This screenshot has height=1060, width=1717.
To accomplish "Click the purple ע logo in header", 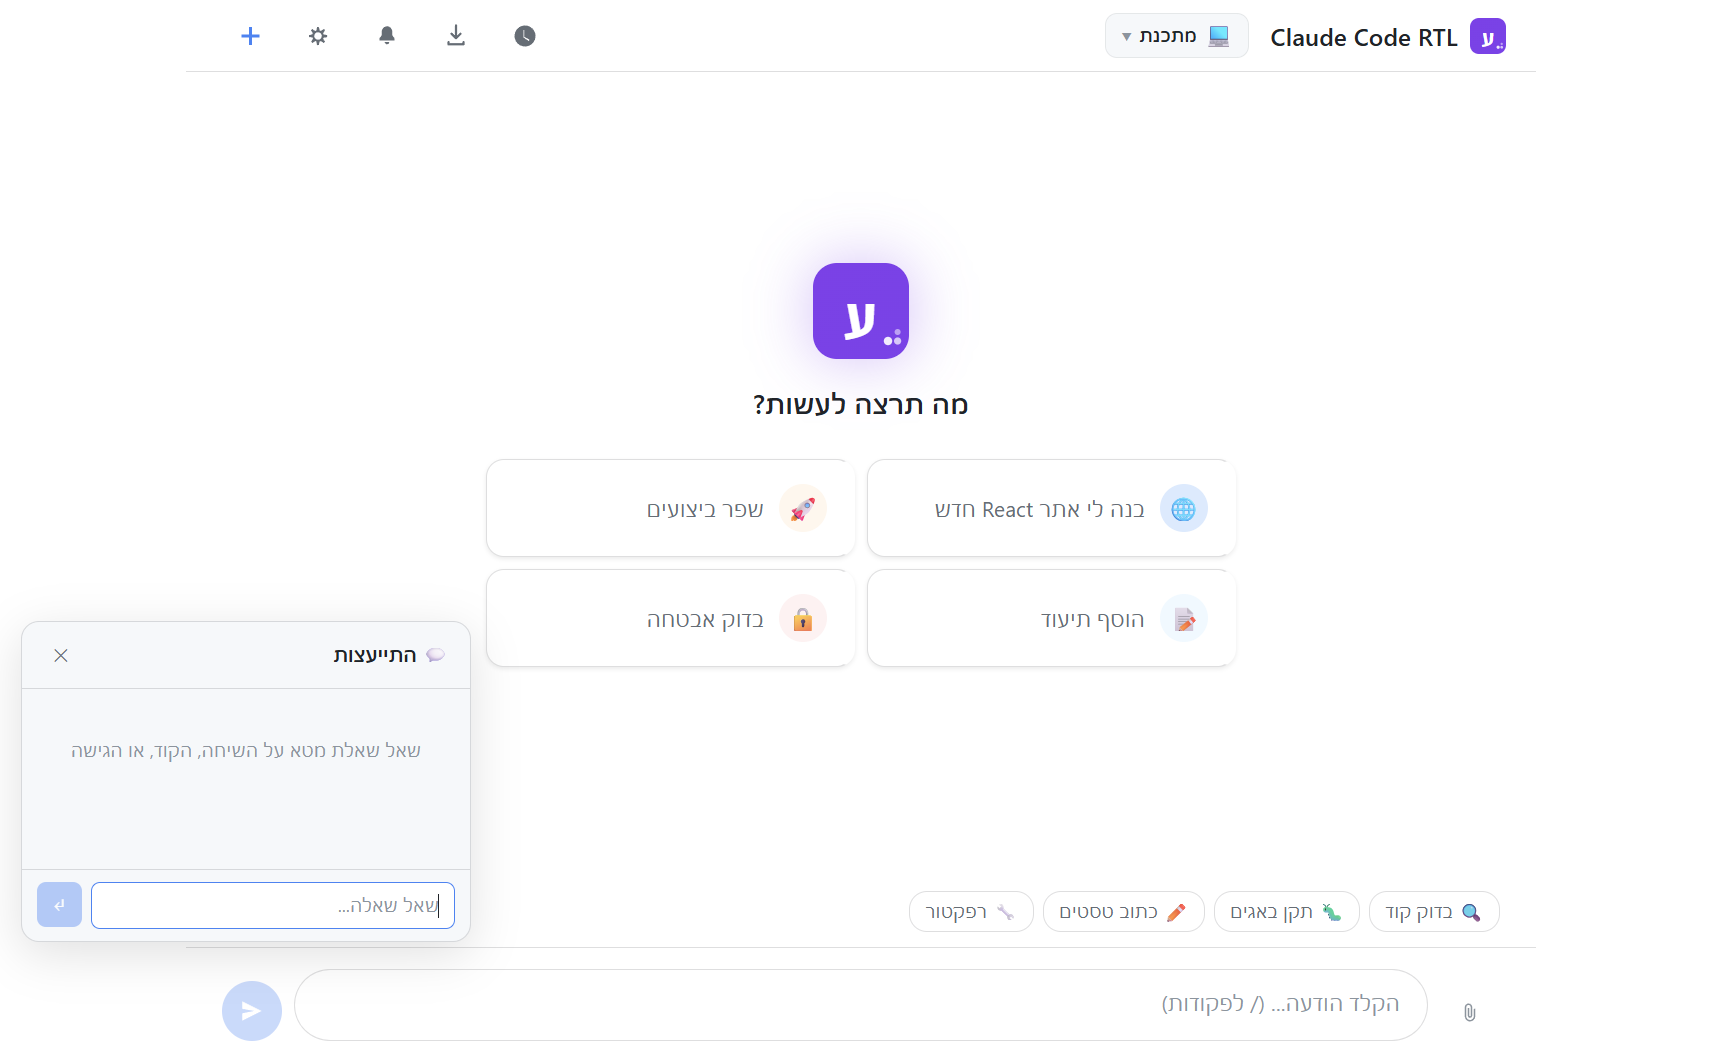I will coord(1488,37).
